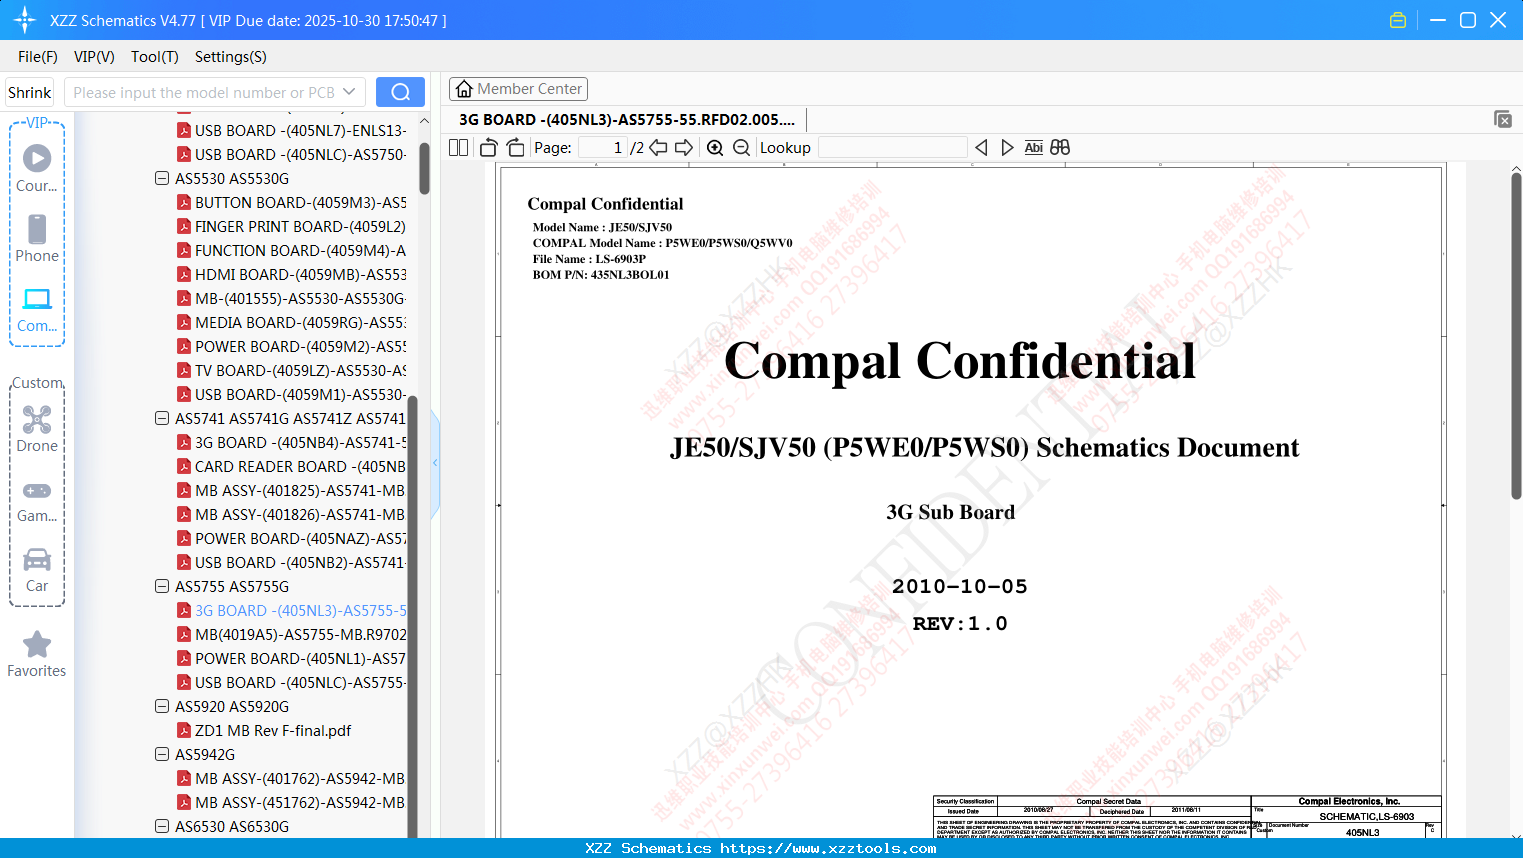Open BUTTON BOARD-(4059M3) file
The image size is (1523, 858).
point(300,202)
